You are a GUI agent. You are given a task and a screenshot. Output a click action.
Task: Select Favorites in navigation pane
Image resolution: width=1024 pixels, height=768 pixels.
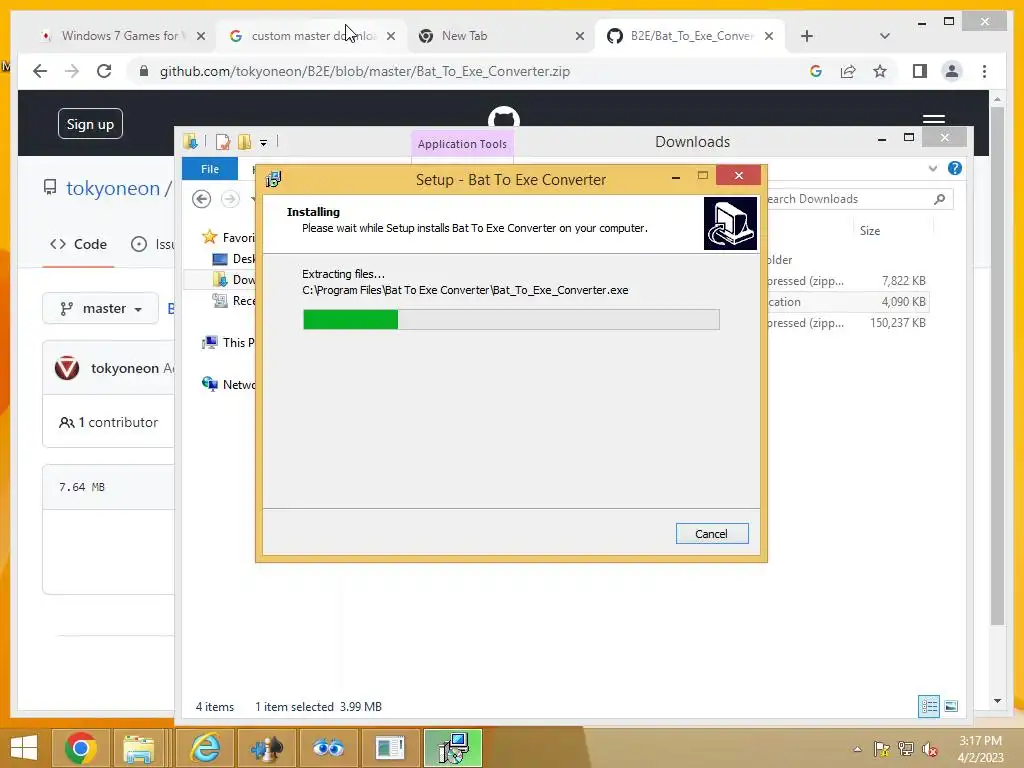229,237
